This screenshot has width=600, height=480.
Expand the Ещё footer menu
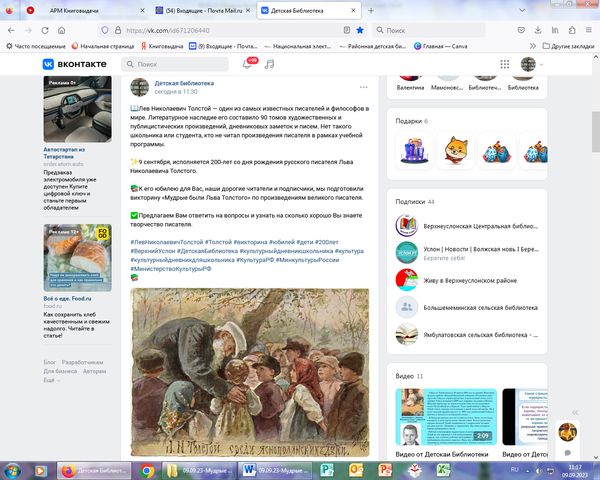tap(50, 380)
